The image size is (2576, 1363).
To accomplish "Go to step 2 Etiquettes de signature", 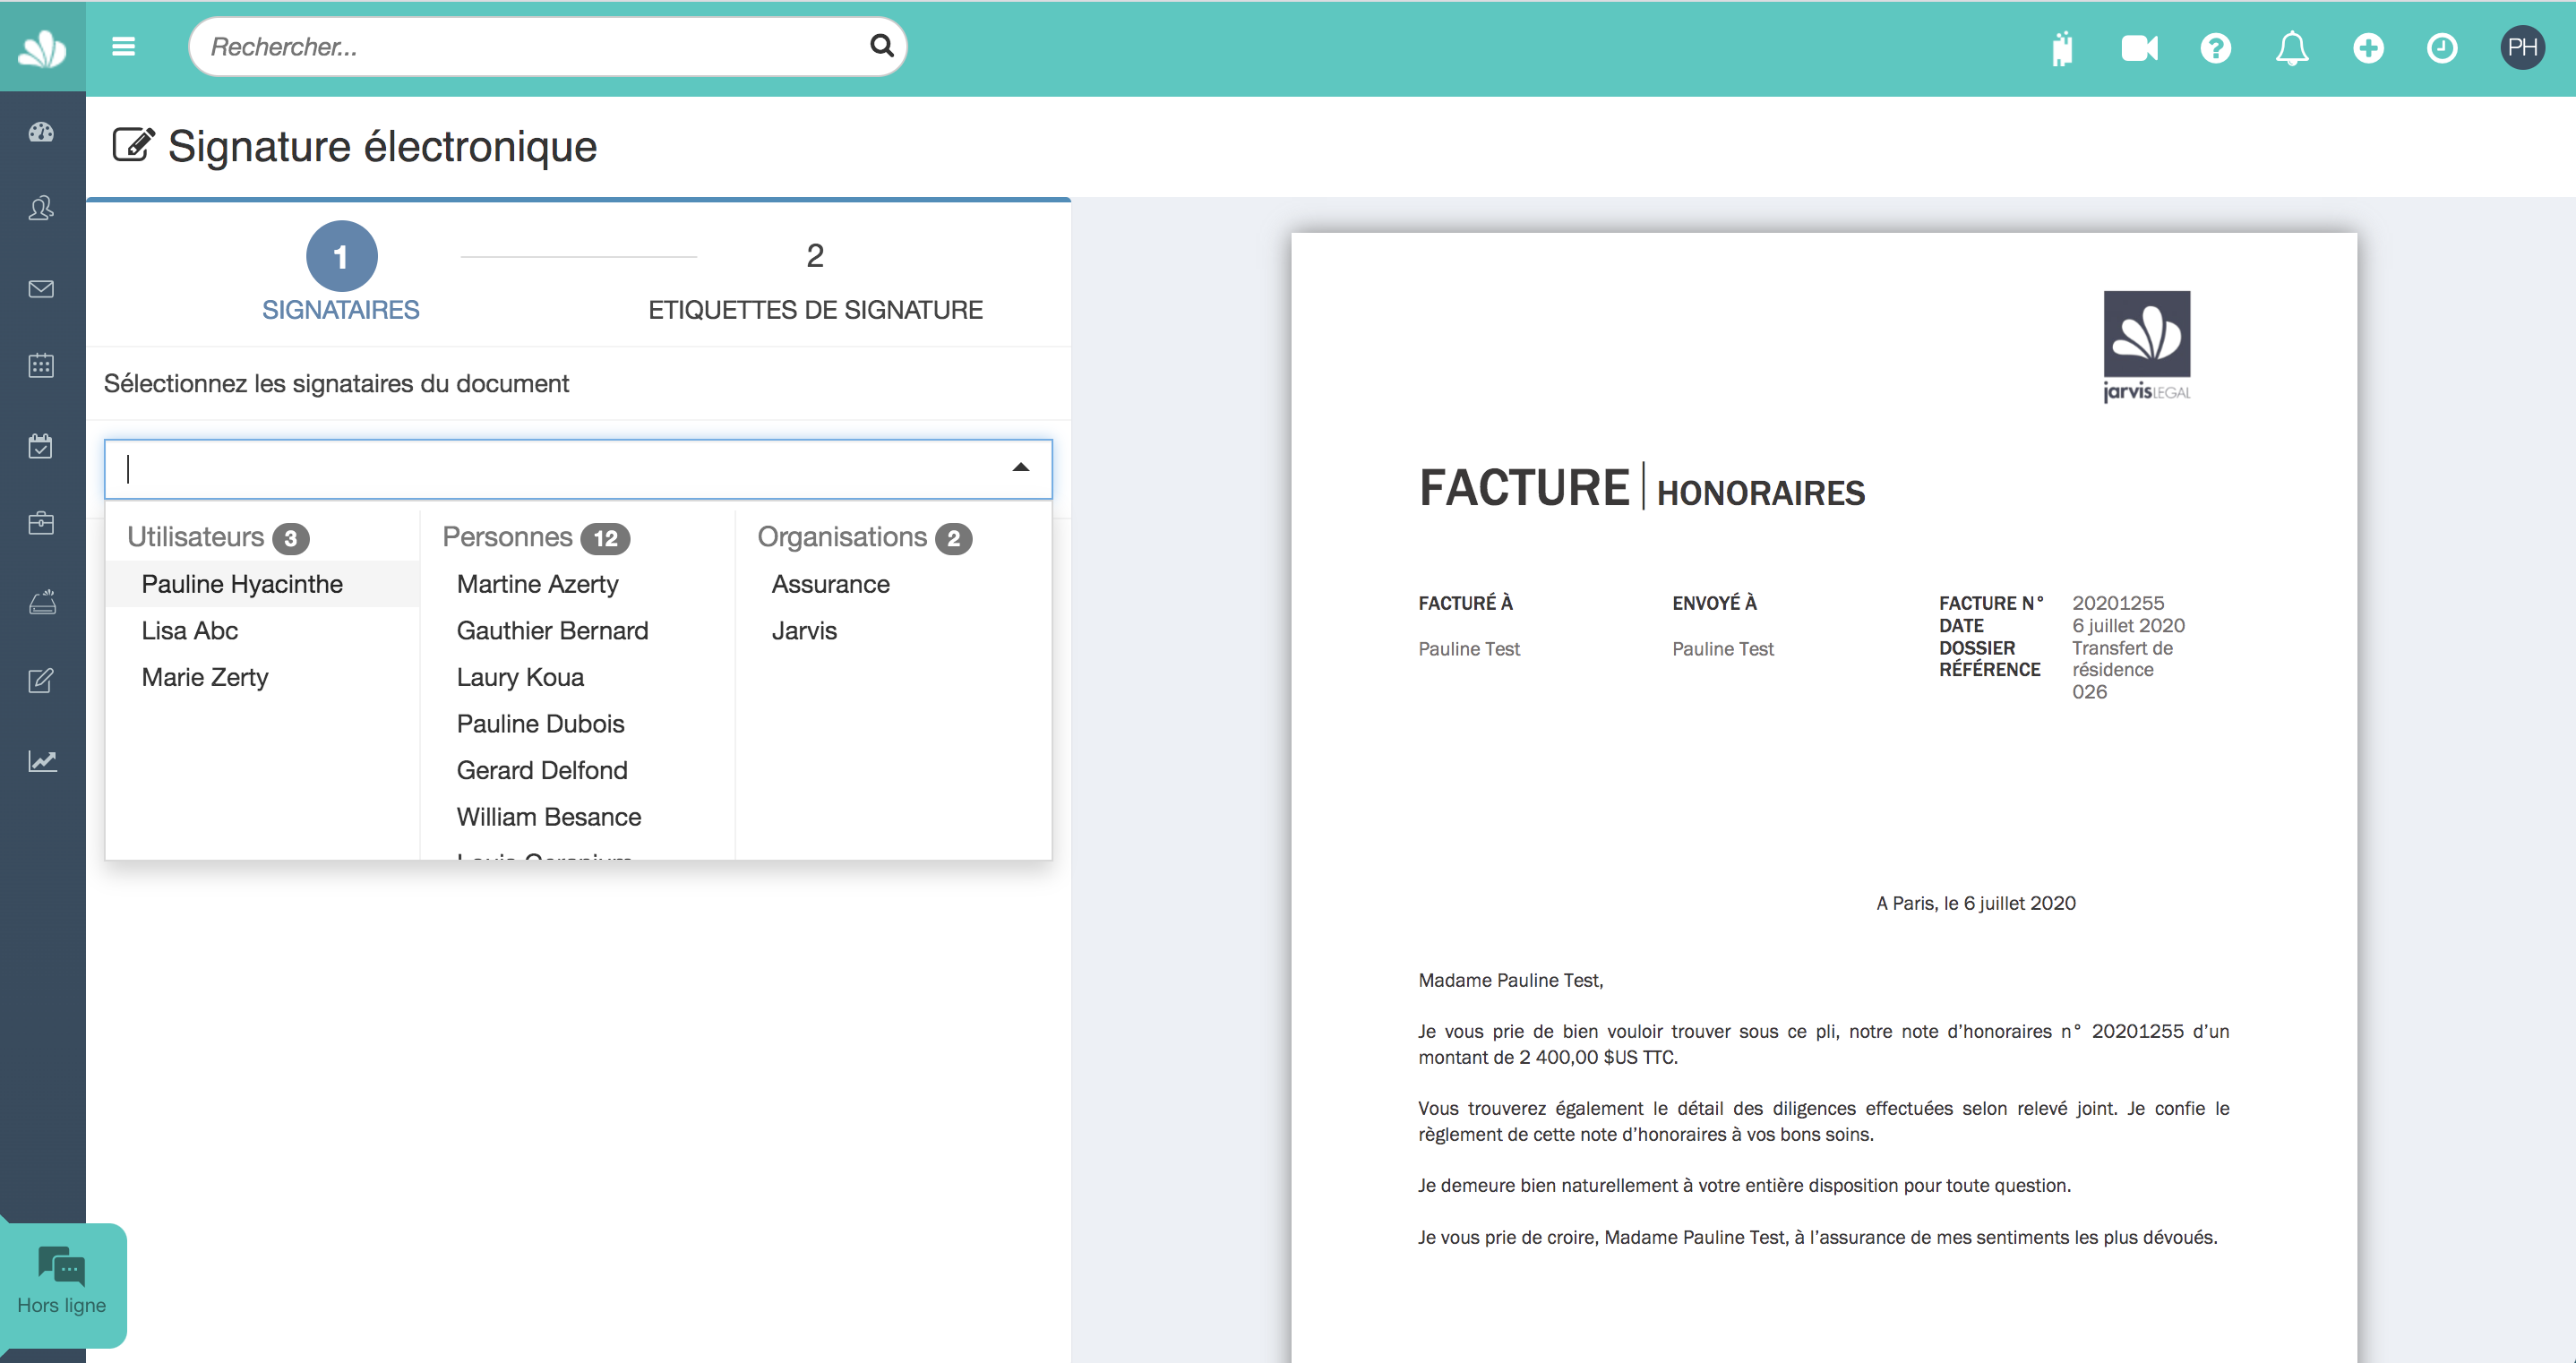I will pyautogui.click(x=815, y=281).
